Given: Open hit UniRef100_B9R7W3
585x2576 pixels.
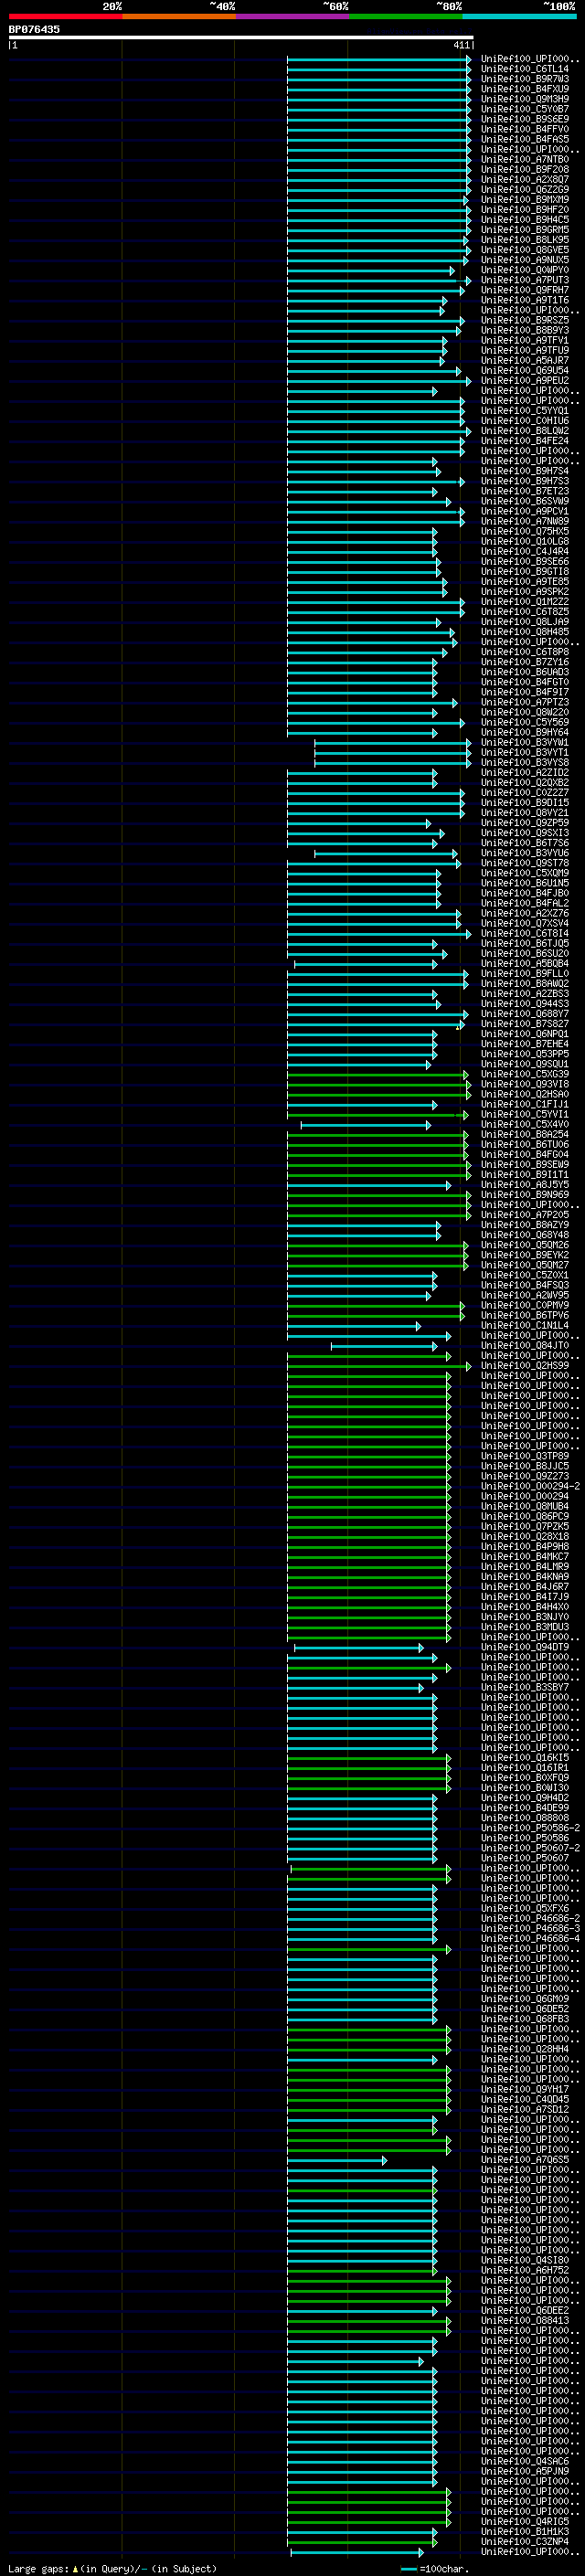Looking at the screenshot, I should [x=524, y=79].
